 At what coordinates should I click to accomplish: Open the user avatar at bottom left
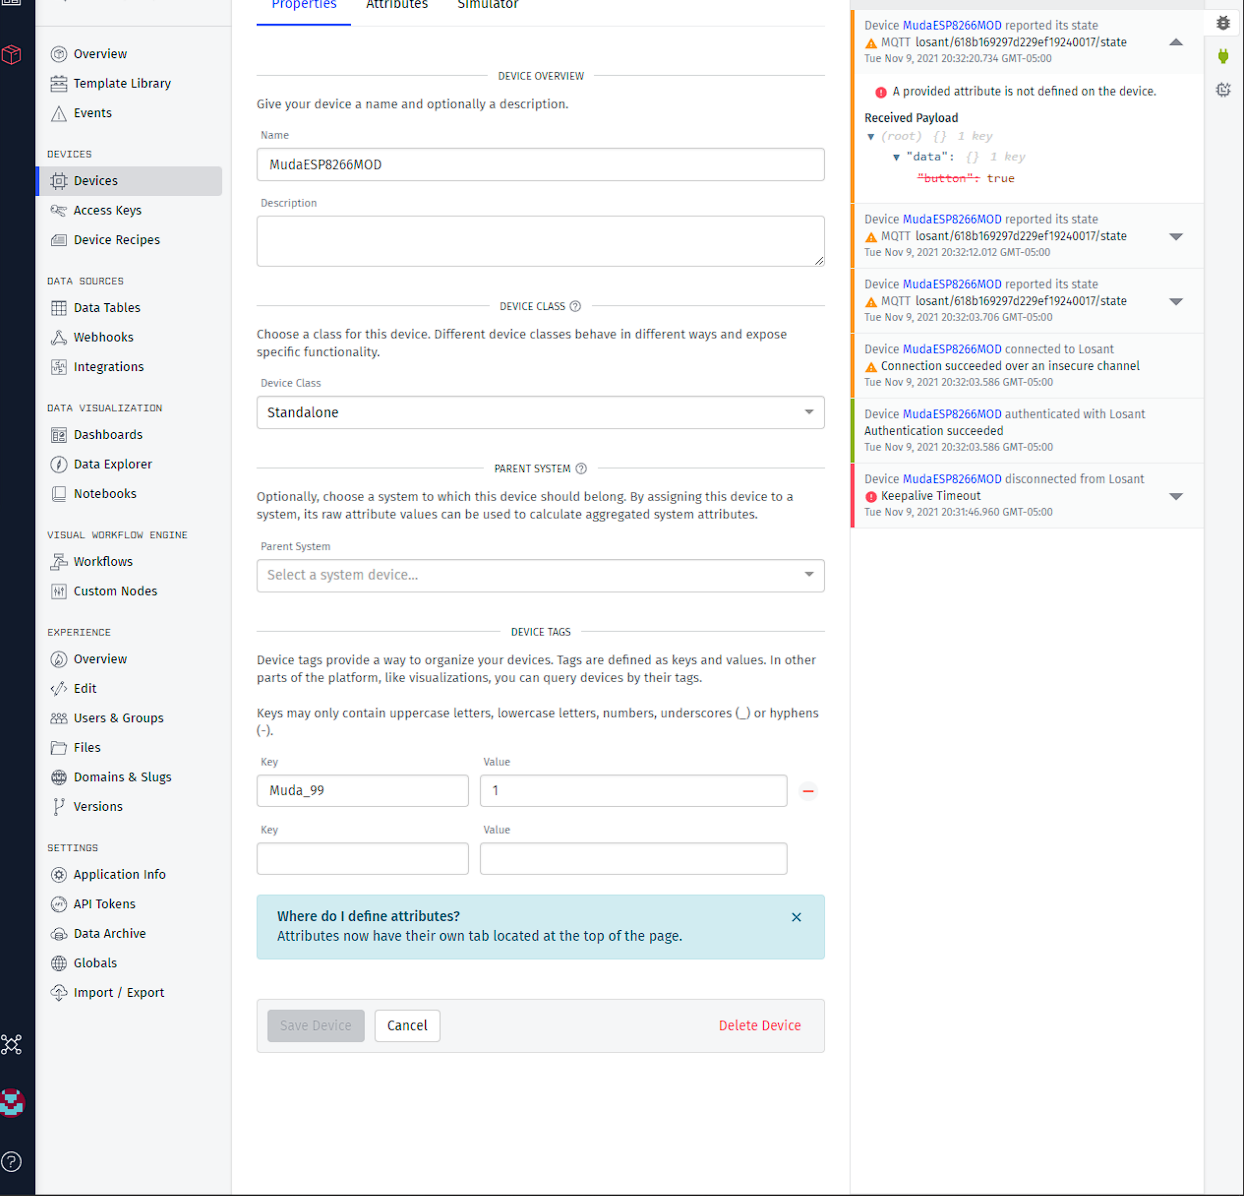(x=12, y=1102)
